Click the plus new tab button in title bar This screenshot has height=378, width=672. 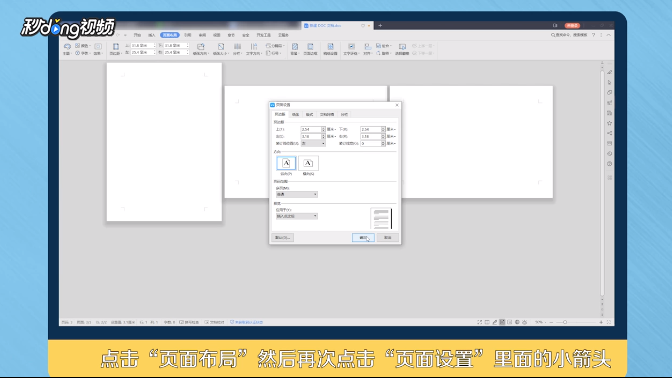[380, 25]
